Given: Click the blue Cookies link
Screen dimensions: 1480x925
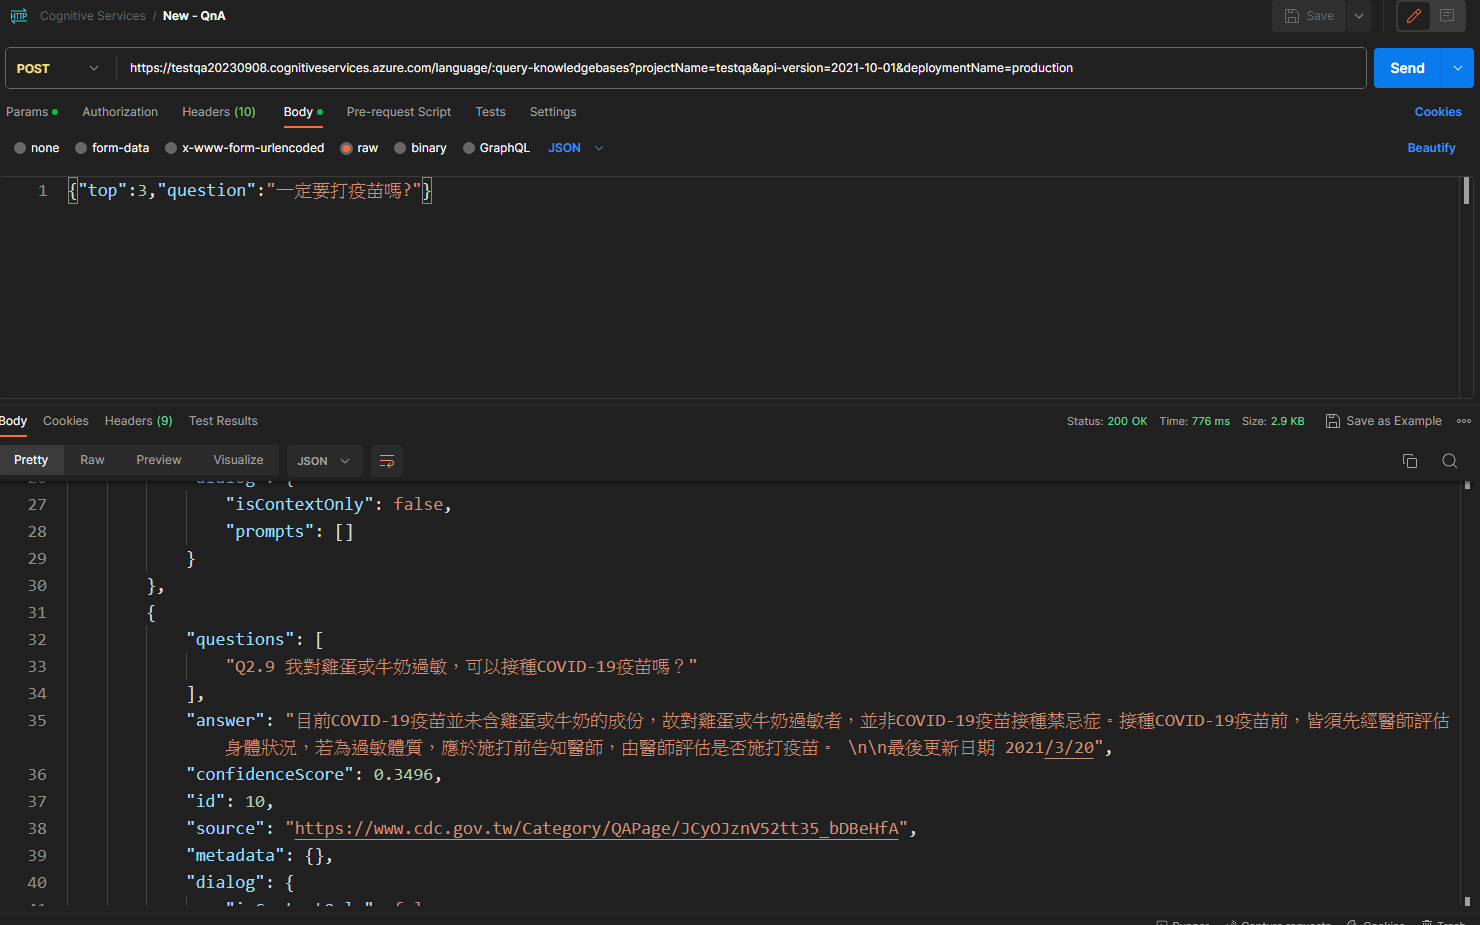Looking at the screenshot, I should [x=1438, y=112].
